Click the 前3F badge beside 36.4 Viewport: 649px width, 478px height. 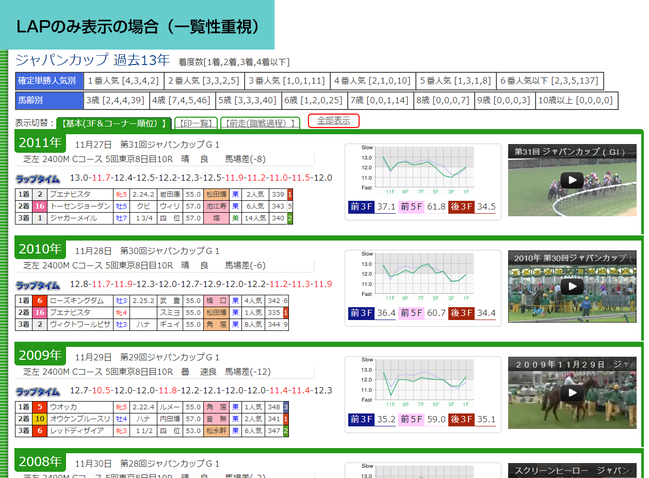tap(361, 313)
